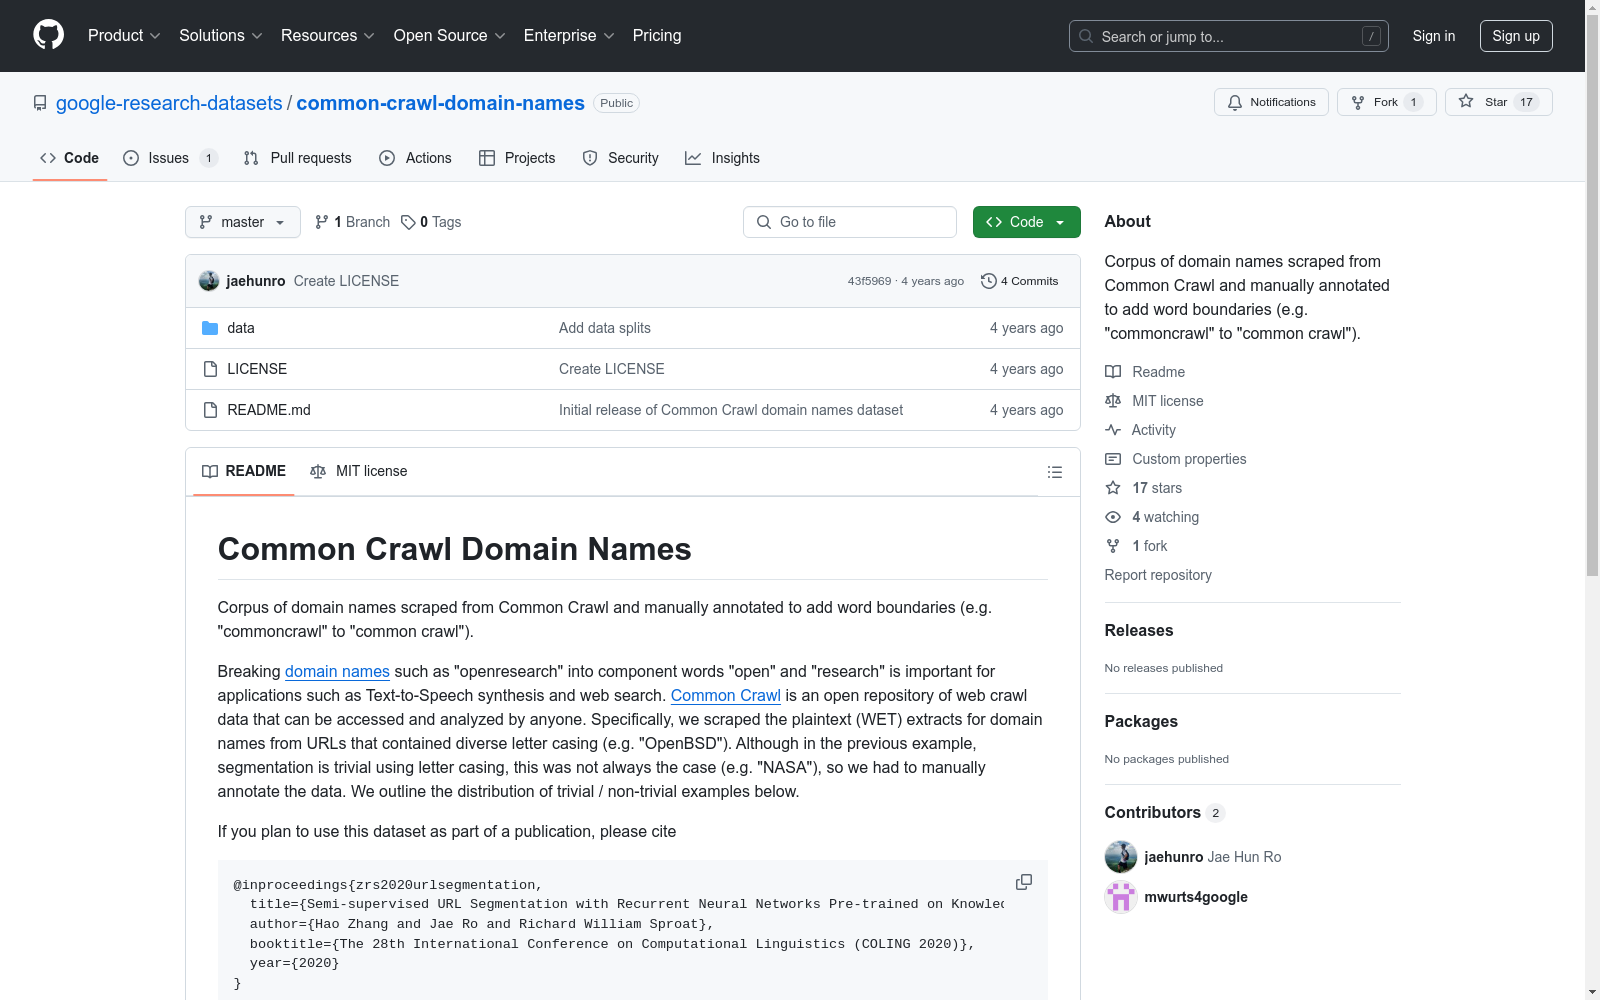
Task: Expand the Solutions menu
Action: coord(221,35)
